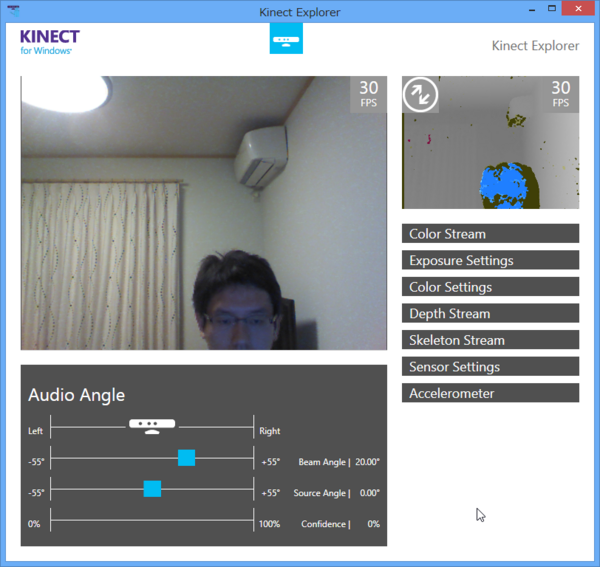
Task: Expand the Exposure Settings section
Action: pyautogui.click(x=490, y=260)
